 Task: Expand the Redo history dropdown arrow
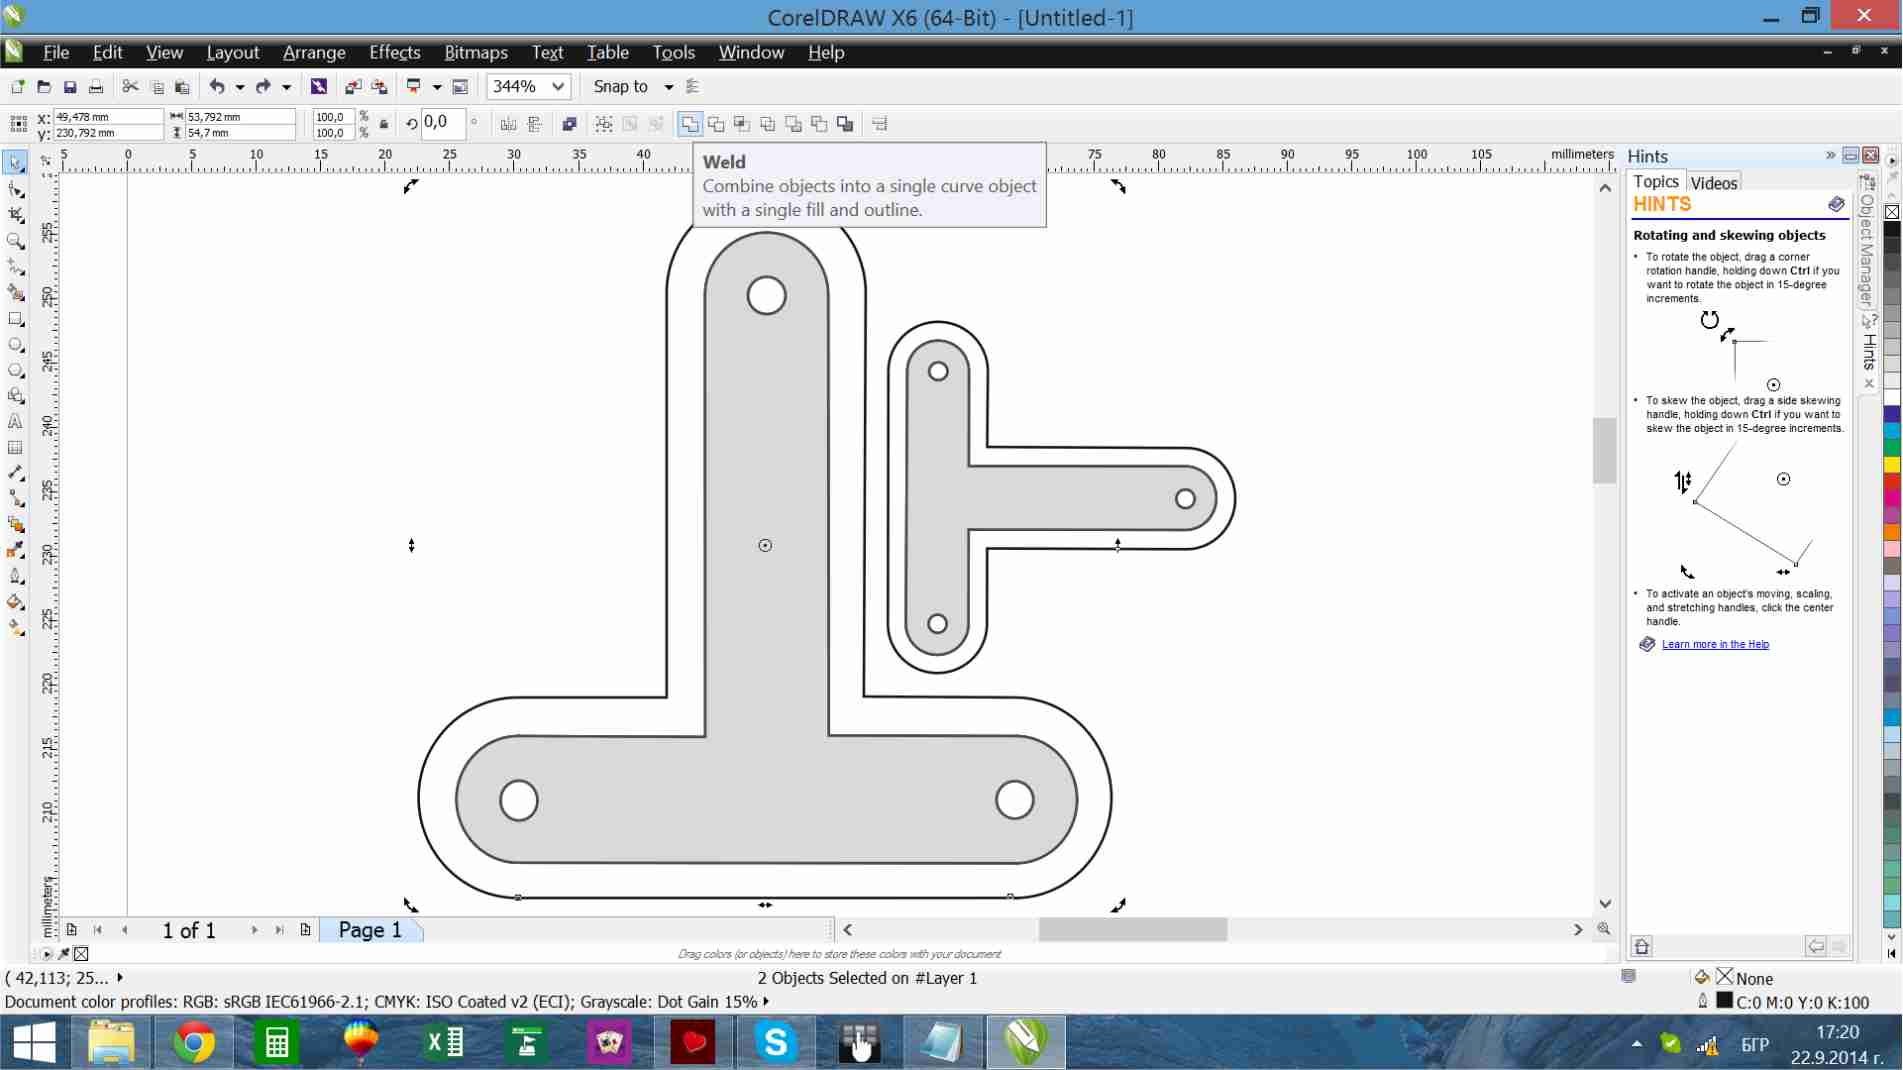[x=287, y=87]
